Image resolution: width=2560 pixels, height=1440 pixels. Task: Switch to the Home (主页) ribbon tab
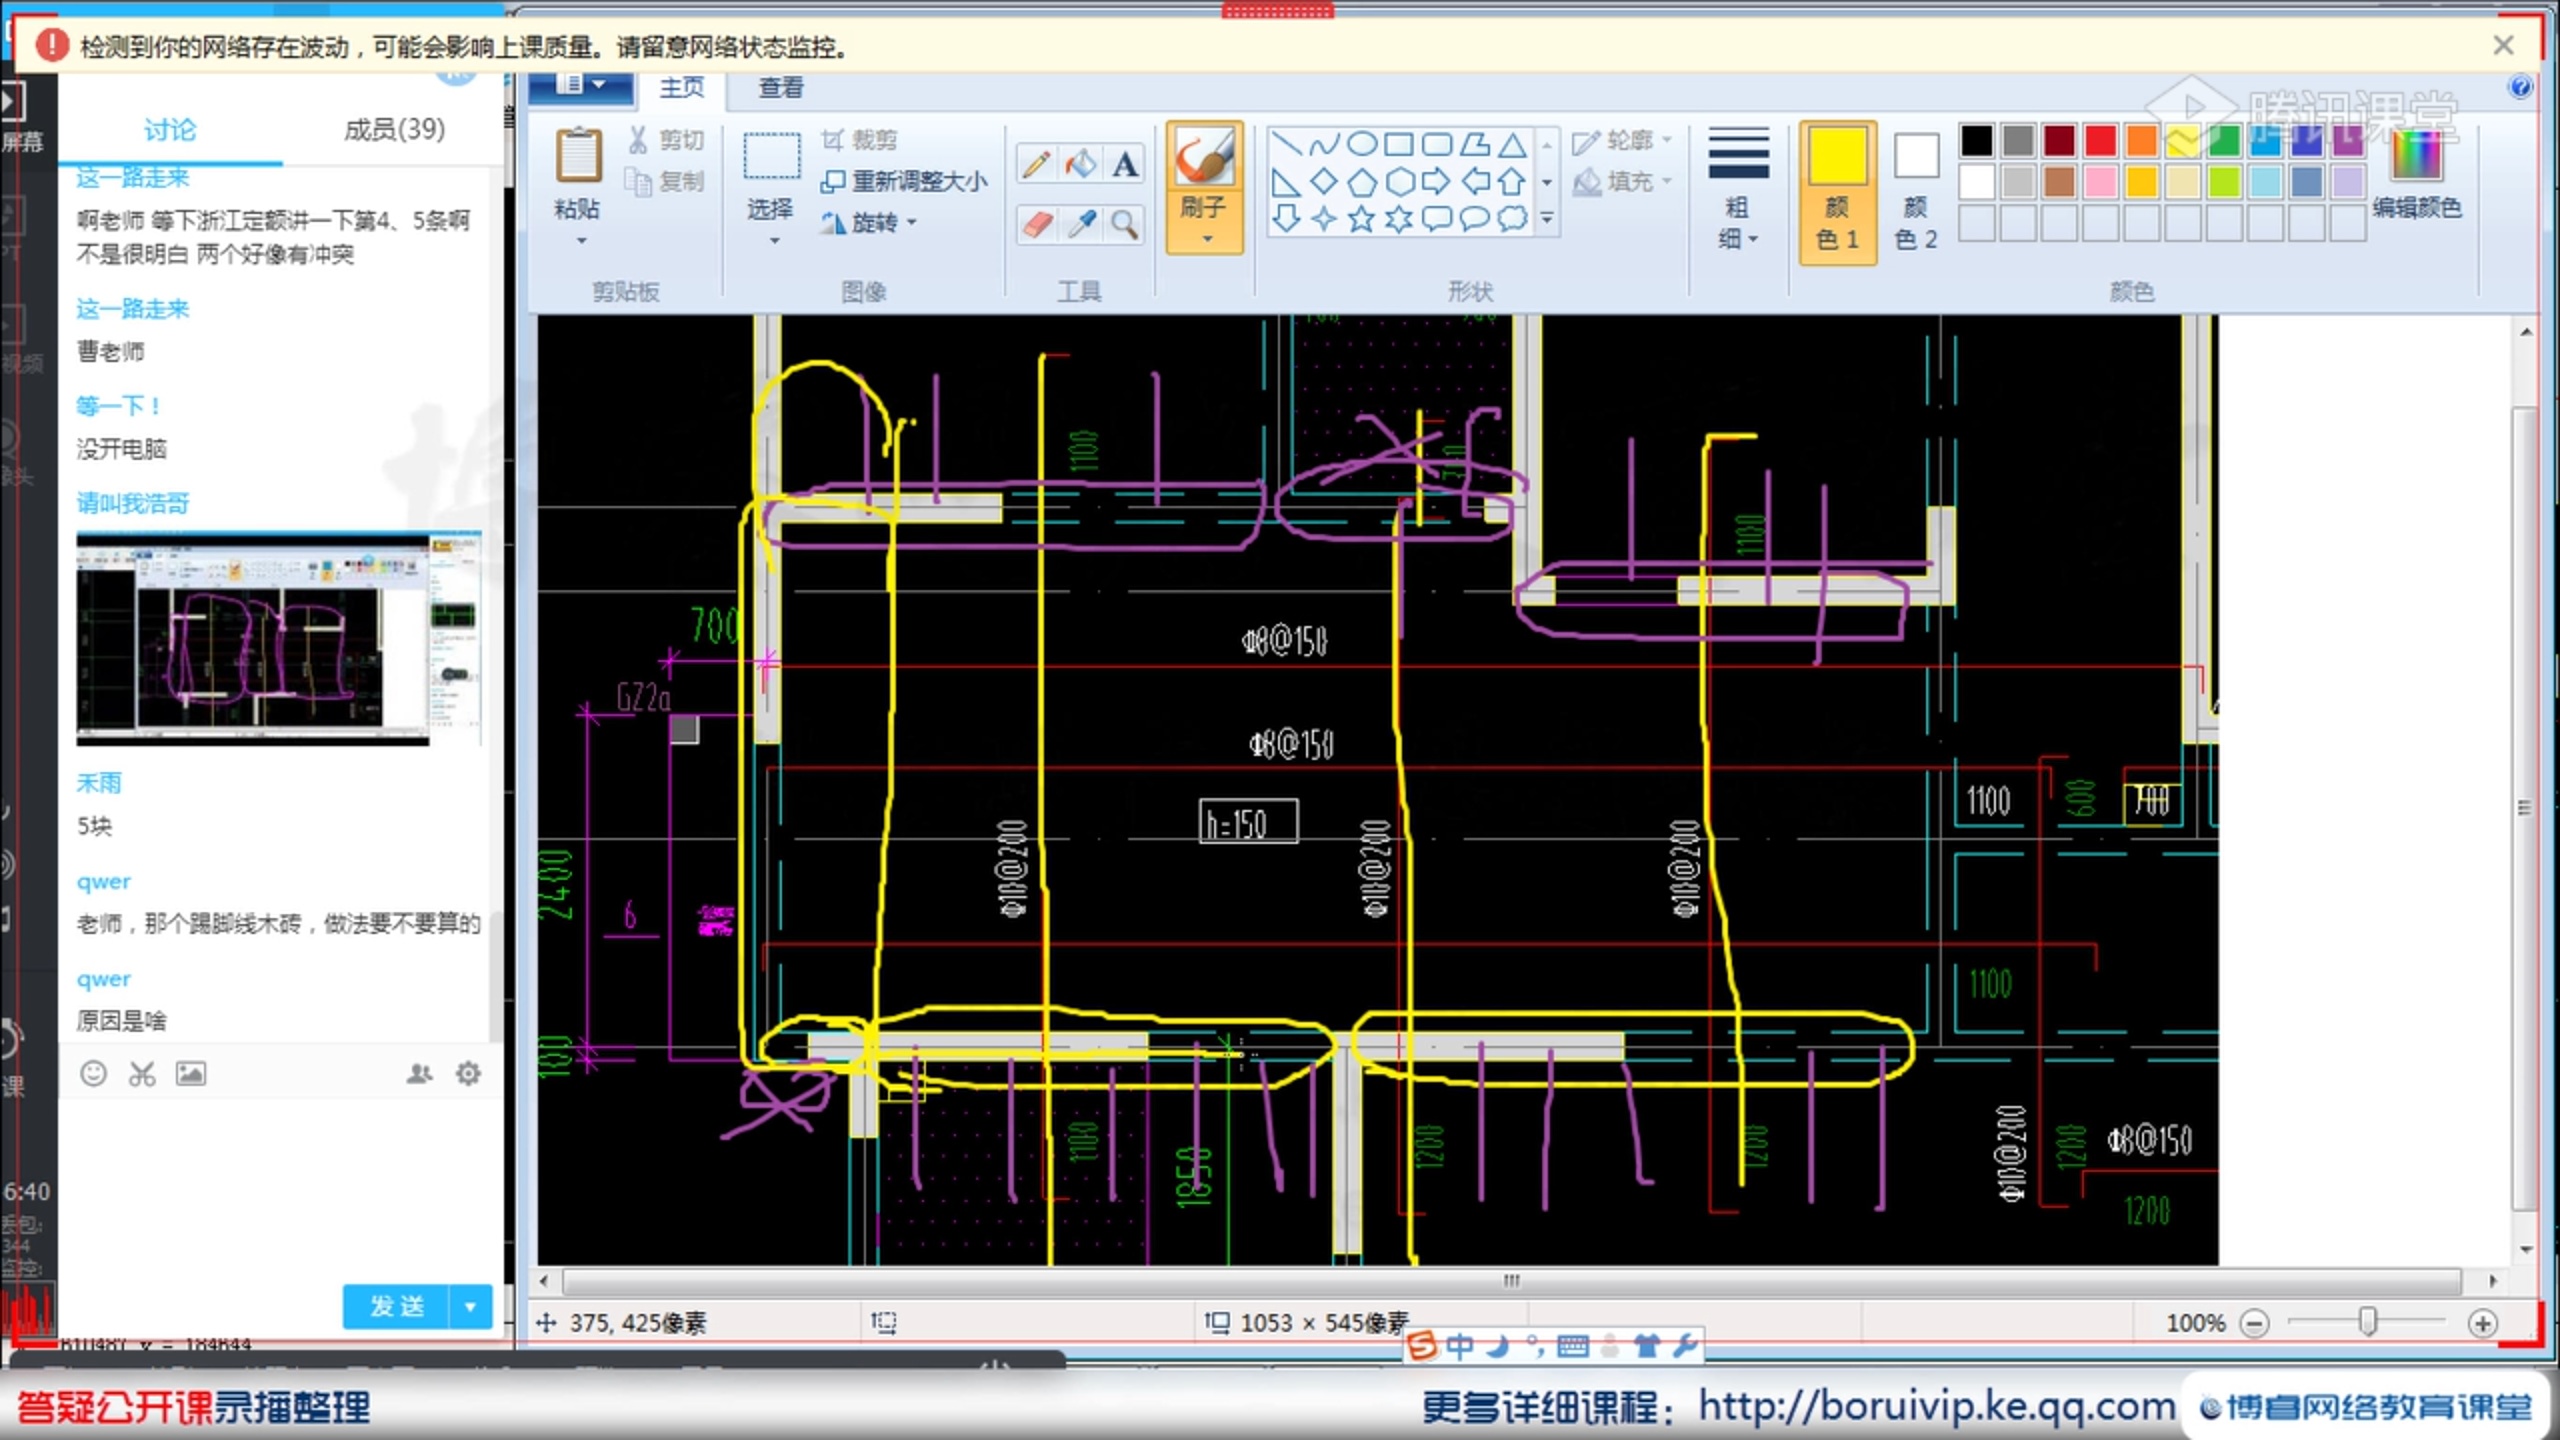pos(682,88)
